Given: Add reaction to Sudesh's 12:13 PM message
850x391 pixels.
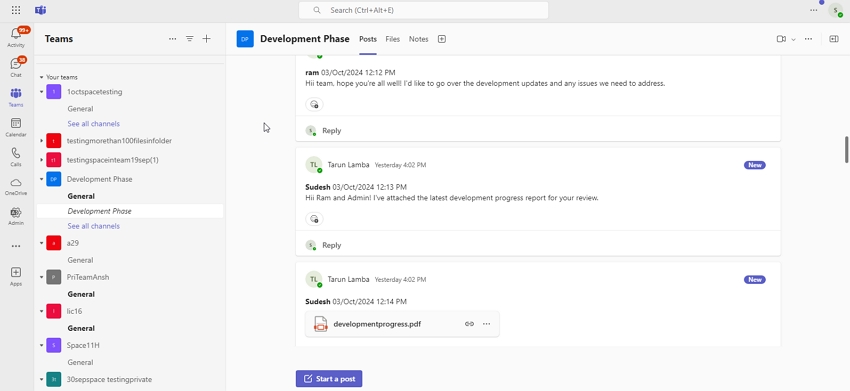Looking at the screenshot, I should pos(314,219).
